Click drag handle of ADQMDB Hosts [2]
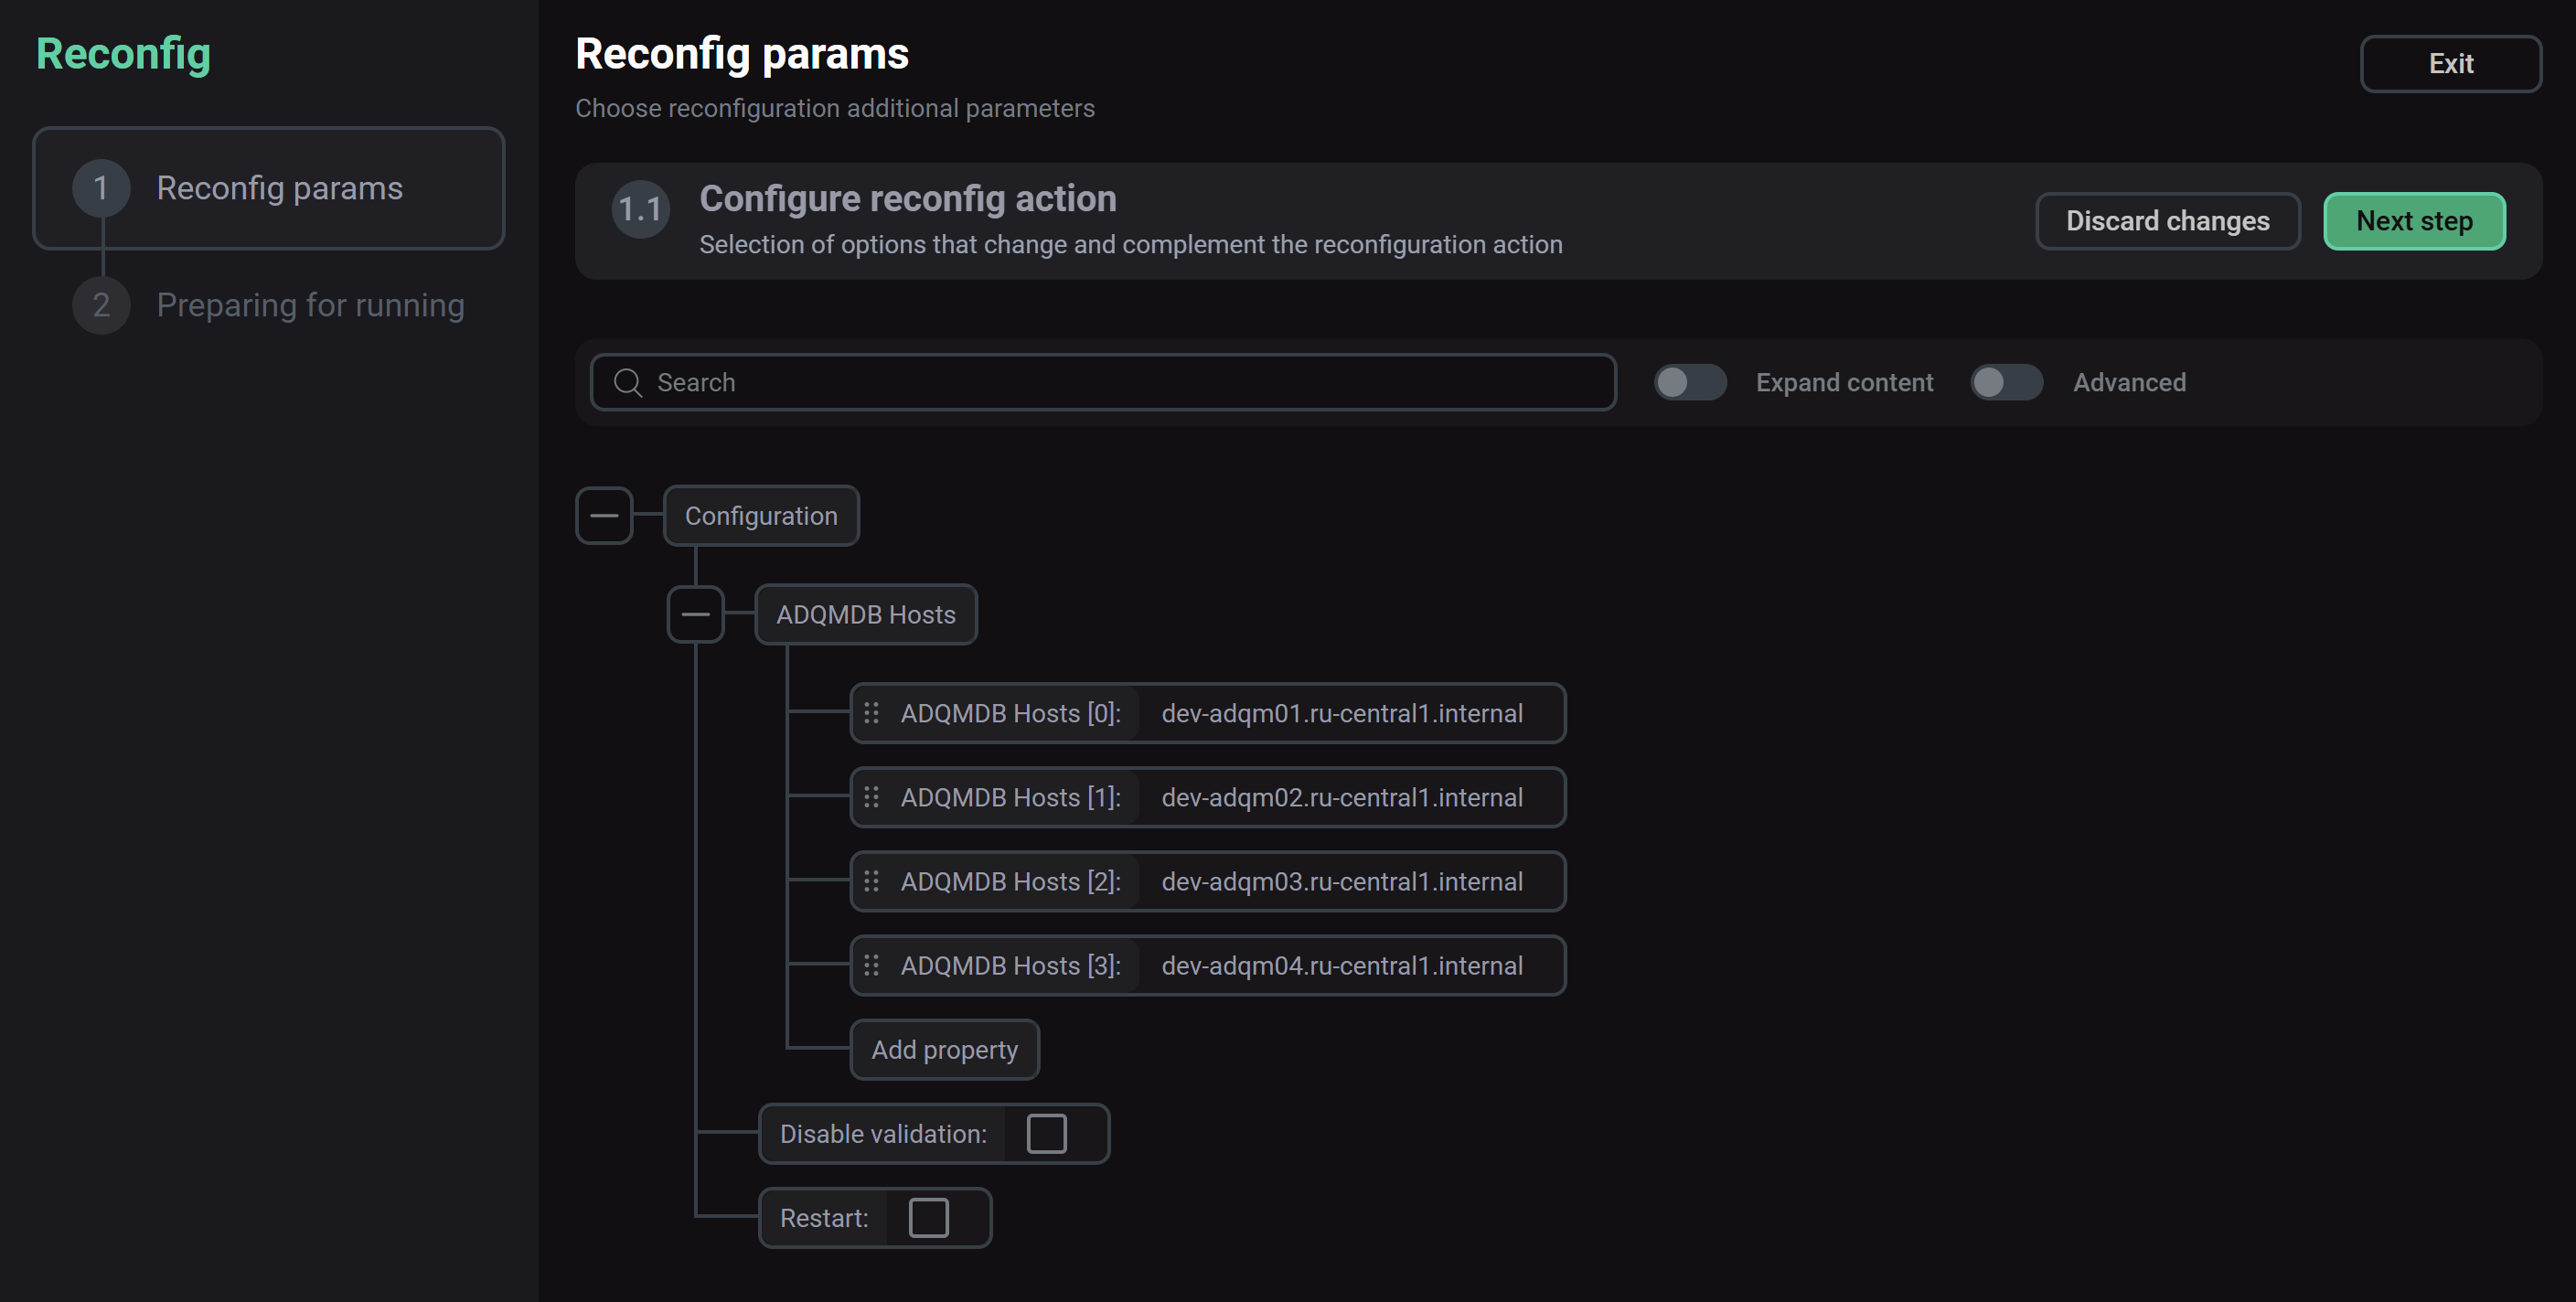Image resolution: width=2576 pixels, height=1302 pixels. 871,881
